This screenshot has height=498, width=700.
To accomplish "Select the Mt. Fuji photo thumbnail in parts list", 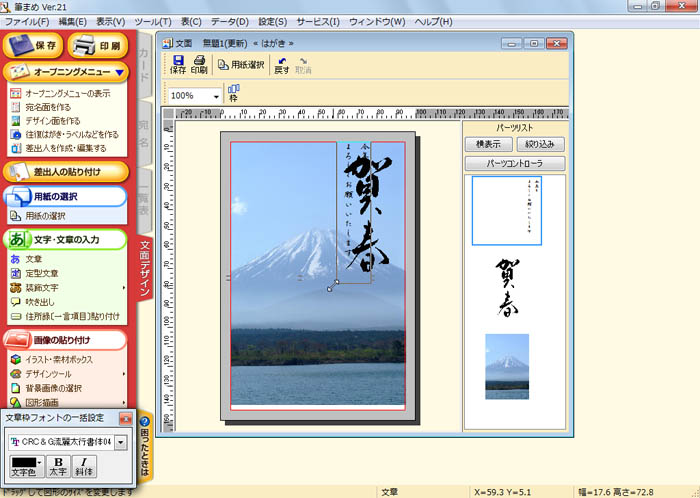I will [x=507, y=367].
